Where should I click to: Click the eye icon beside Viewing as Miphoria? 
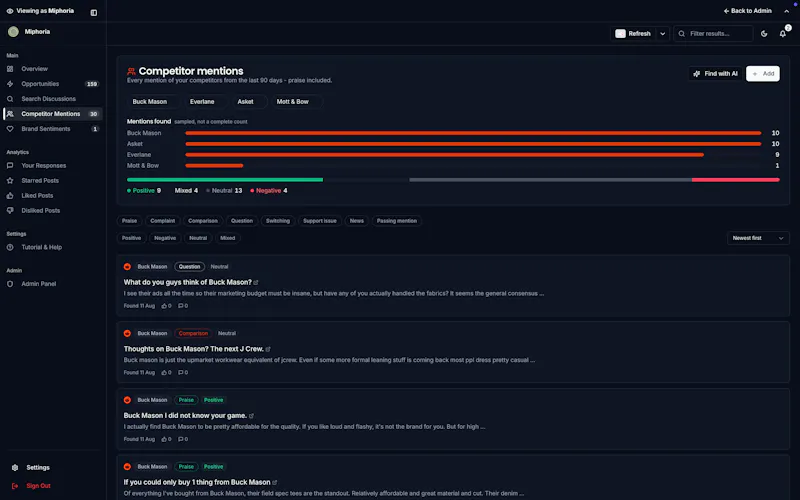[x=10, y=11]
